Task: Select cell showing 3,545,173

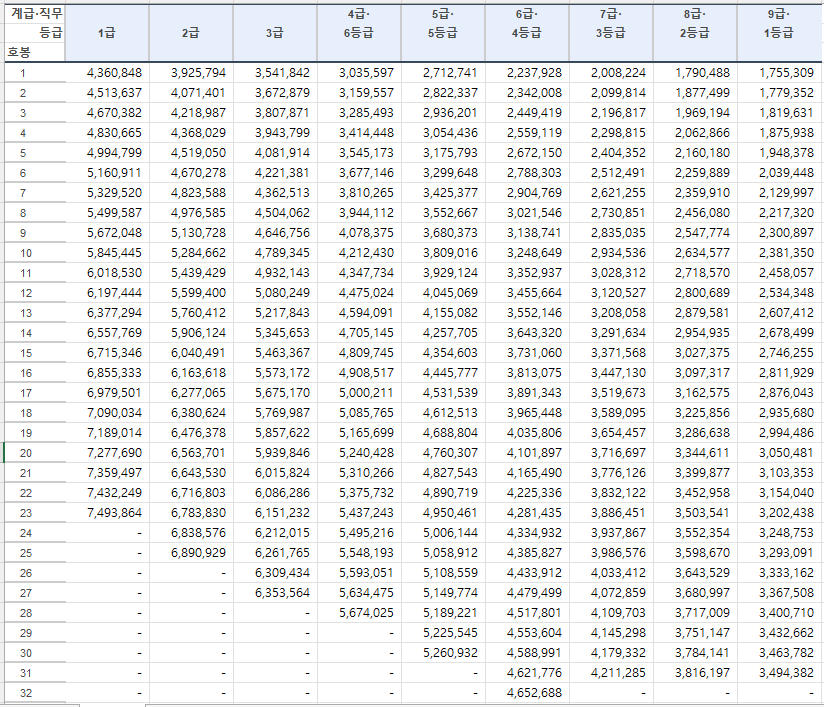Action: point(359,152)
